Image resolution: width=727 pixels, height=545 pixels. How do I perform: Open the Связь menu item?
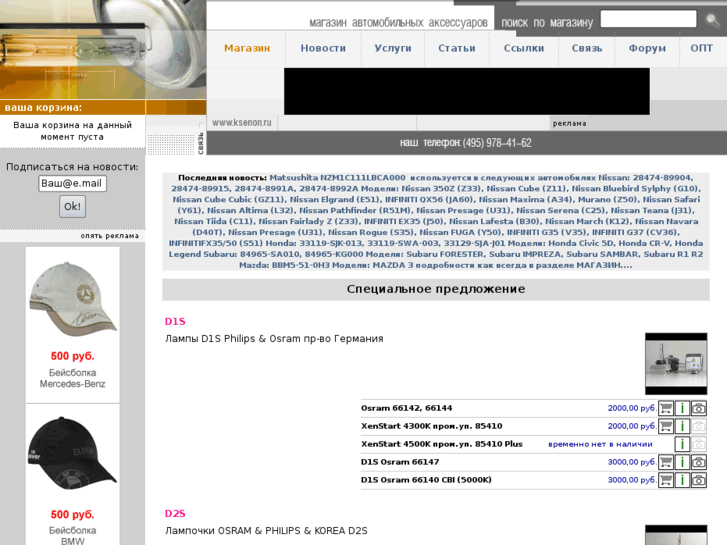tap(587, 48)
